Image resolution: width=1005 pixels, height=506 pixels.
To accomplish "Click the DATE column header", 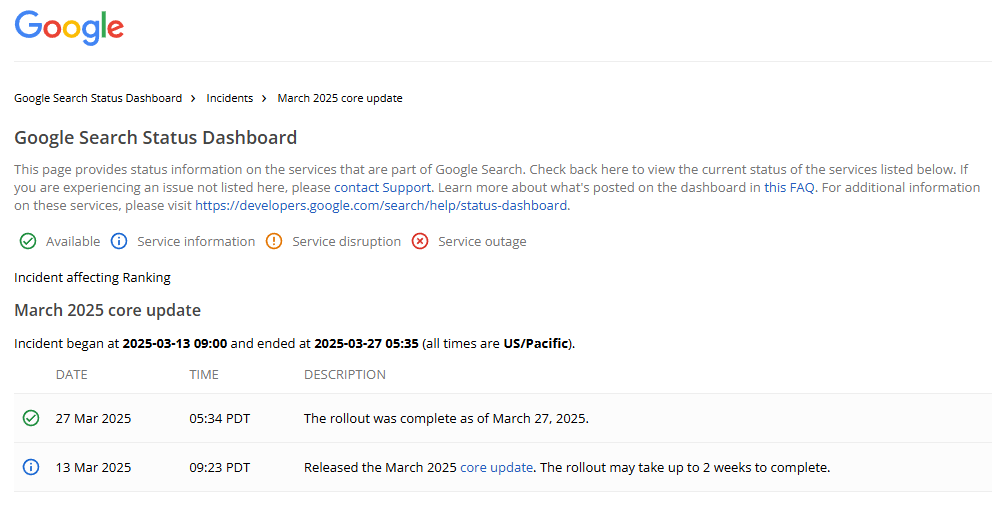I will (72, 375).
